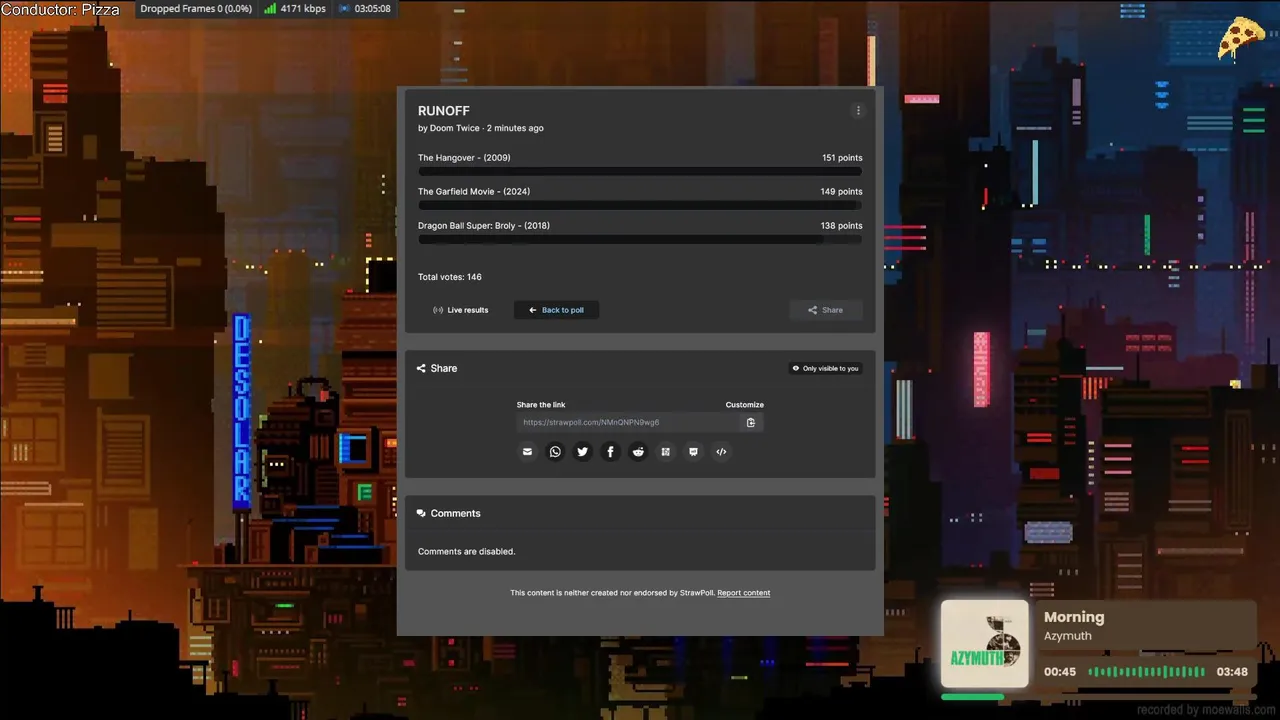Click the green bitrate signal icon

click(270, 9)
